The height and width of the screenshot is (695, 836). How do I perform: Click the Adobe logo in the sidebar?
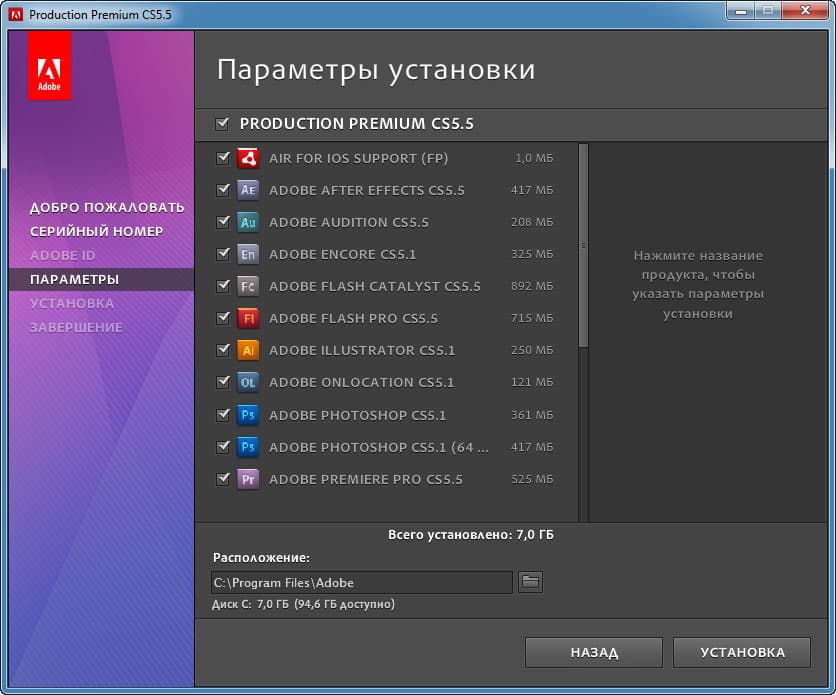49,66
